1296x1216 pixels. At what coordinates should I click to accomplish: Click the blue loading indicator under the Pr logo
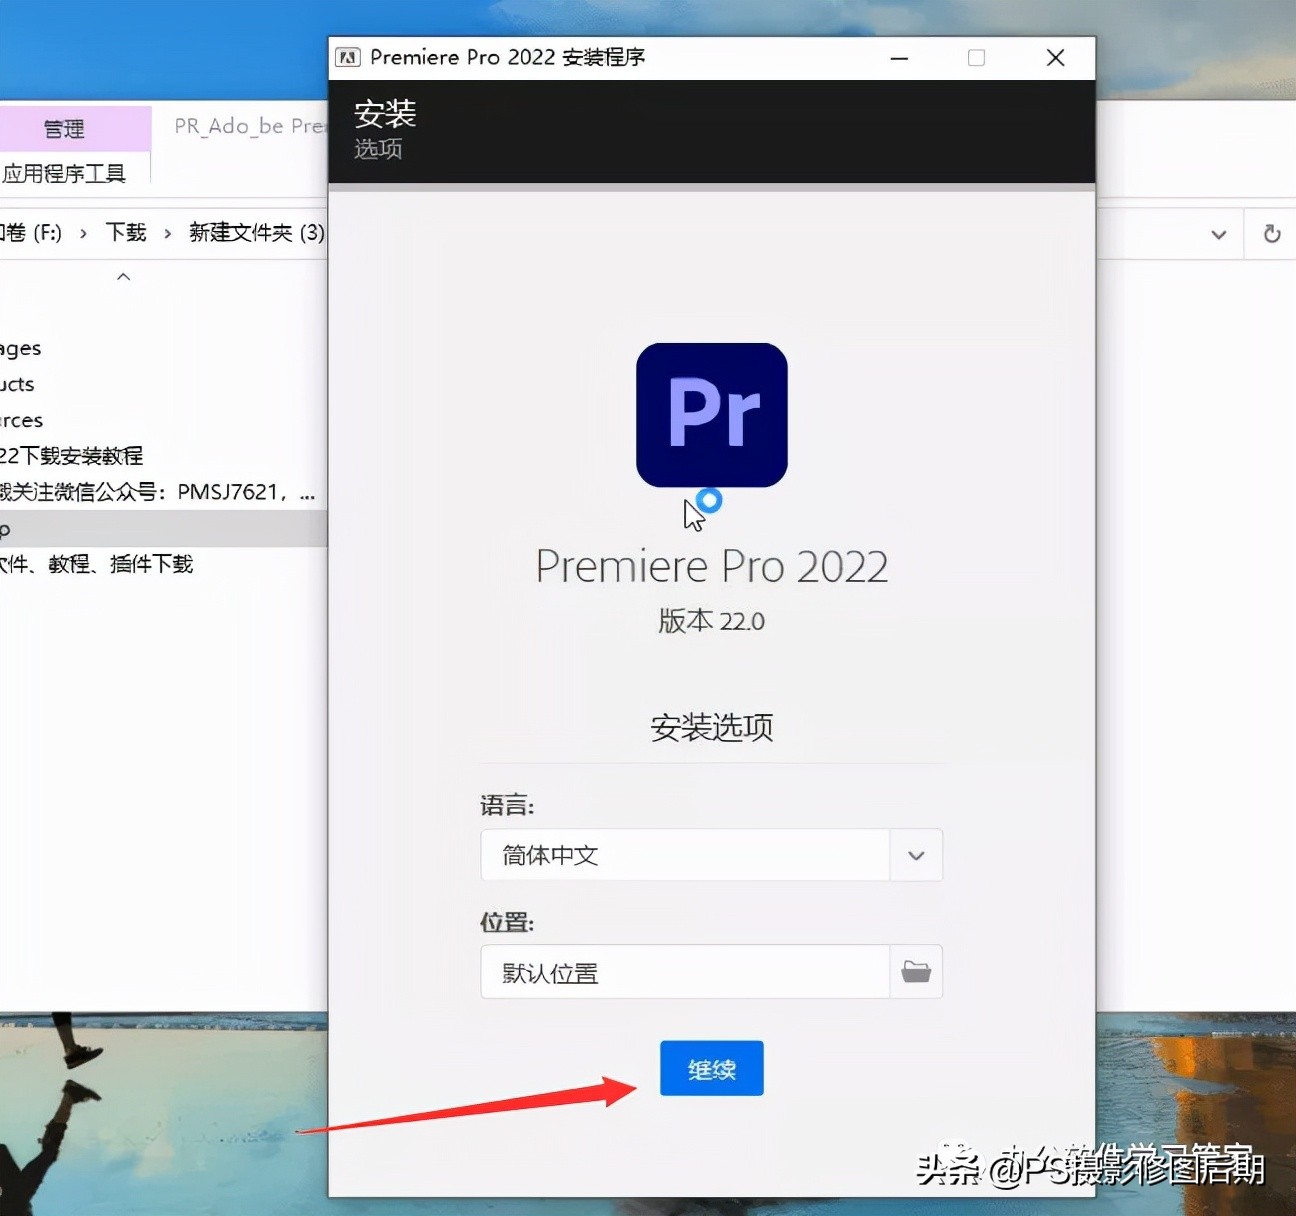[710, 498]
